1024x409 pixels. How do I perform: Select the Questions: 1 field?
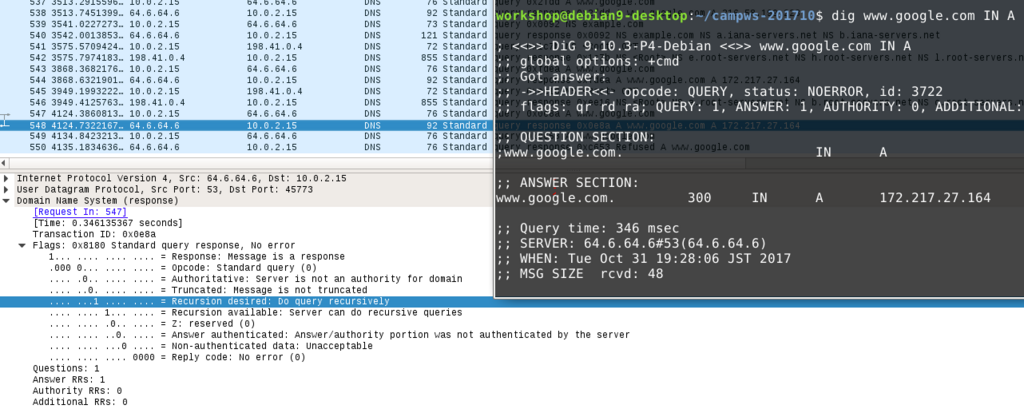pos(66,368)
